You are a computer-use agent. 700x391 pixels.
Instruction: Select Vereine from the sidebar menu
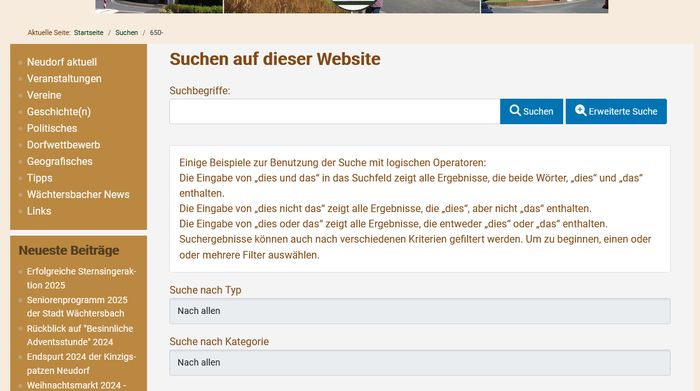pos(44,95)
